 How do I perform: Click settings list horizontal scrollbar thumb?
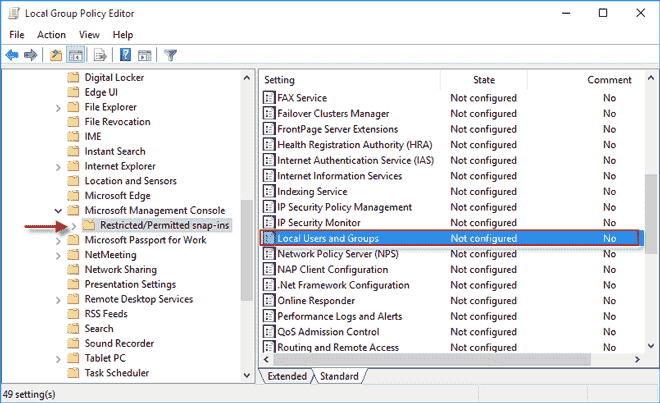click(x=432, y=359)
